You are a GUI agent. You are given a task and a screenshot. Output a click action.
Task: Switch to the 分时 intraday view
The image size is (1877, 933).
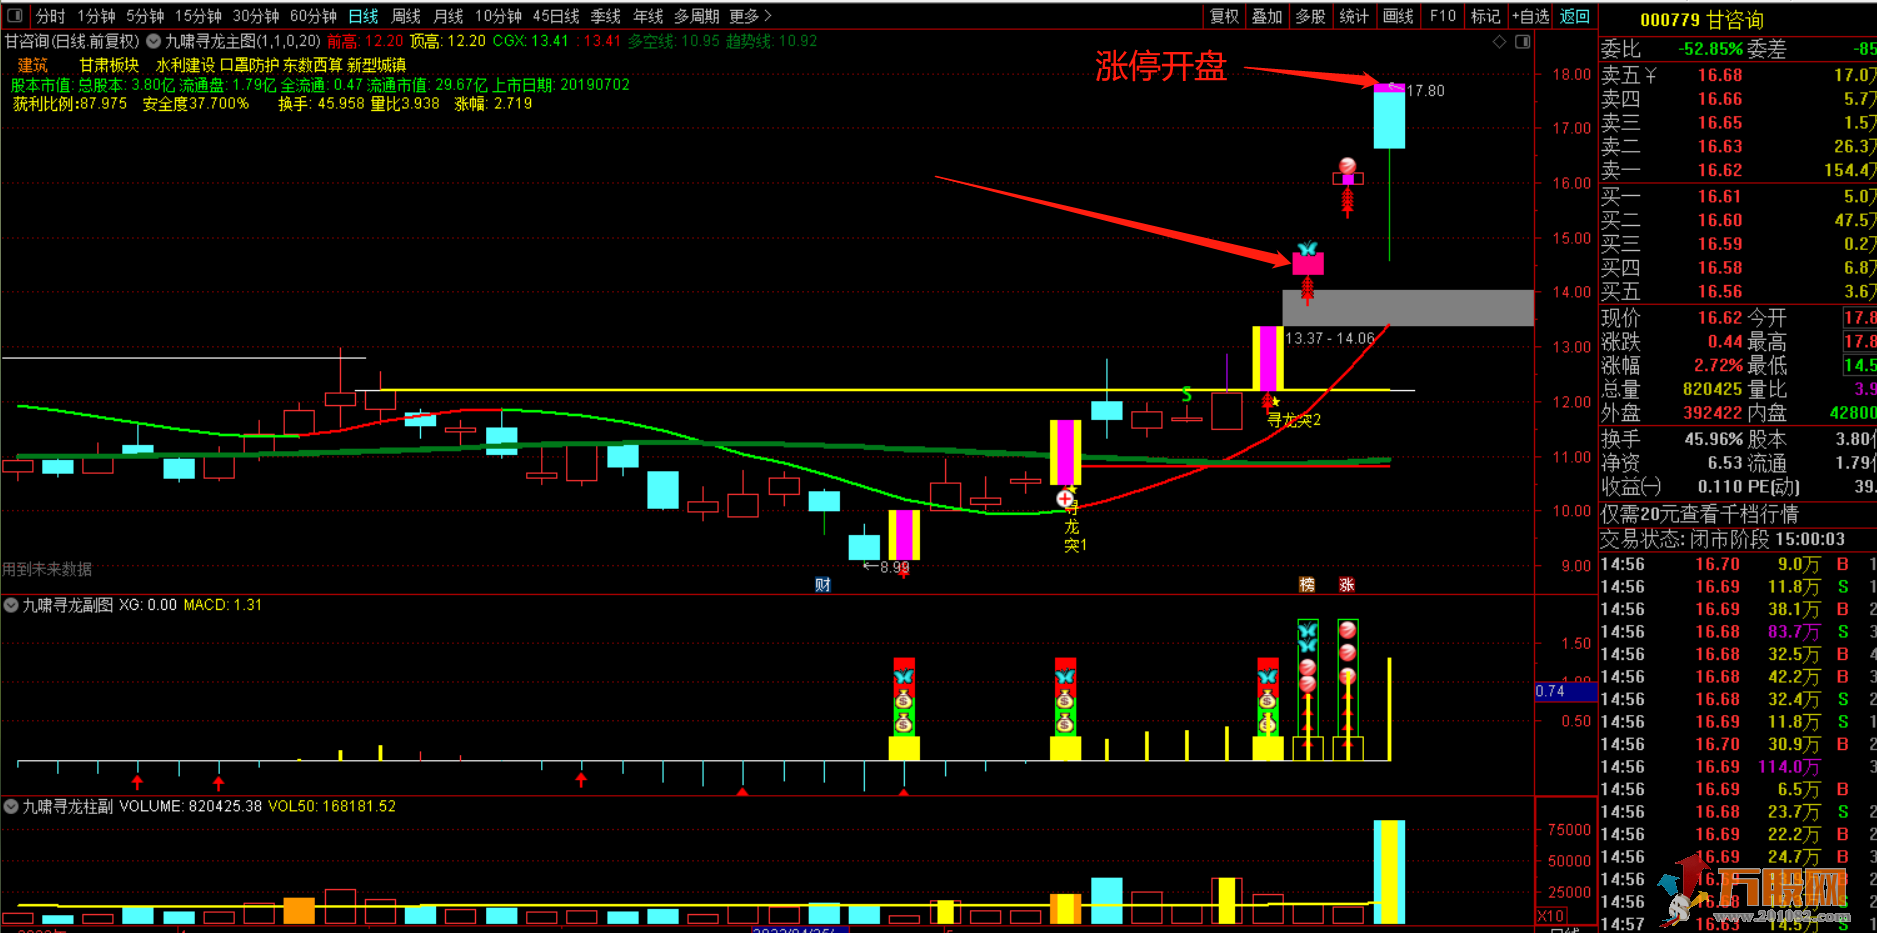point(50,16)
